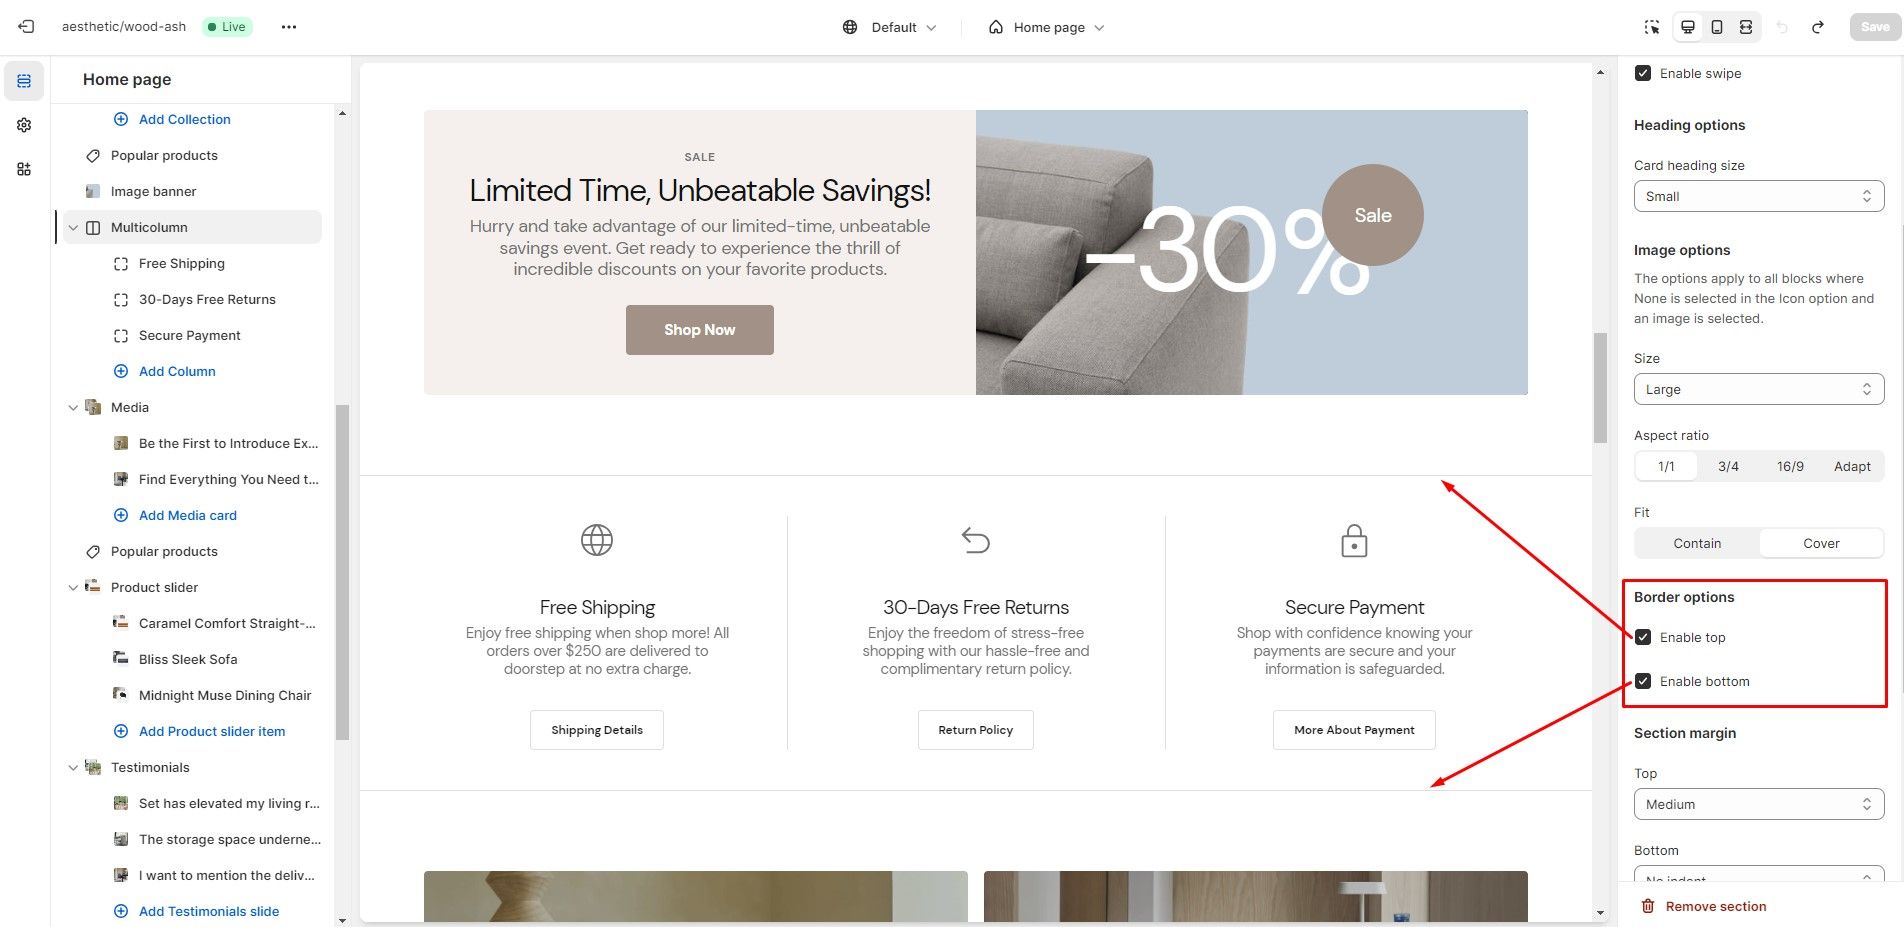The width and height of the screenshot is (1904, 927).
Task: Open the Section margin Top dropdown
Action: [x=1759, y=804]
